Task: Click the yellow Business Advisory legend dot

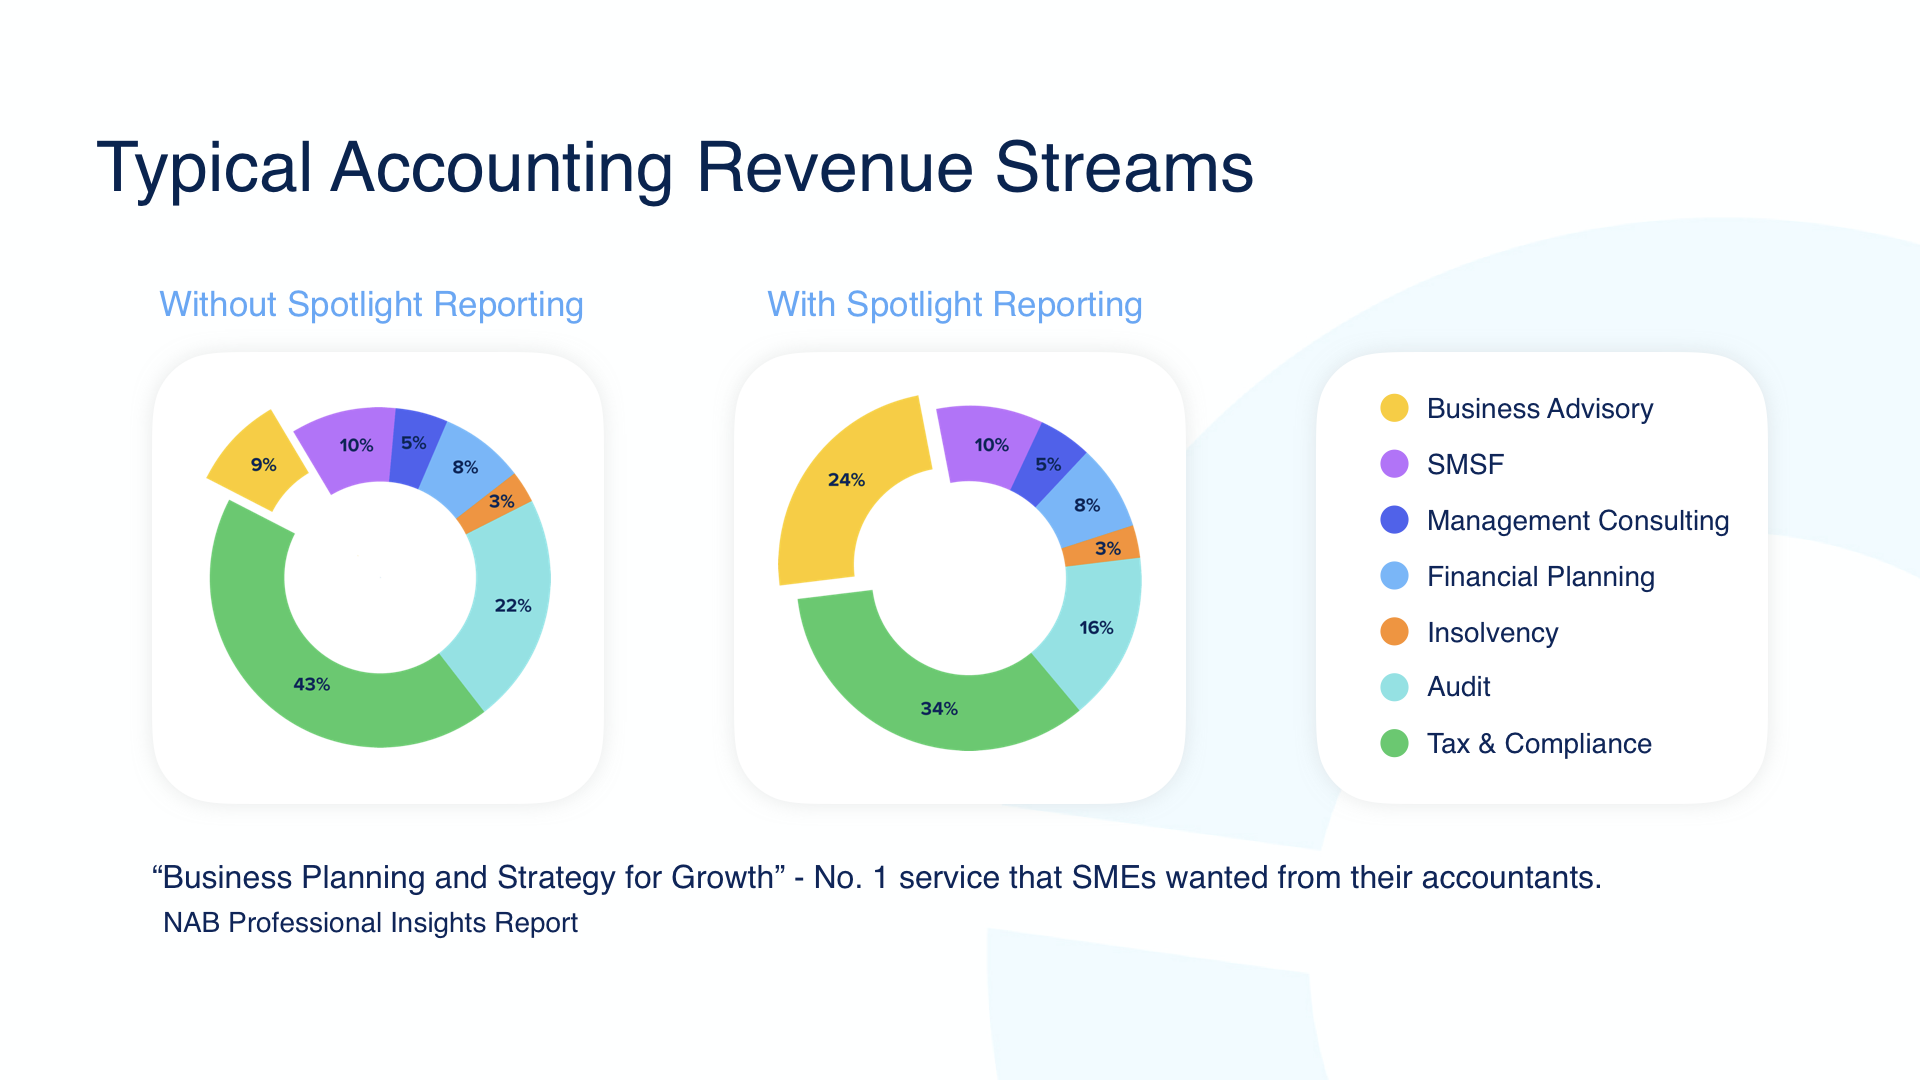Action: (1394, 408)
